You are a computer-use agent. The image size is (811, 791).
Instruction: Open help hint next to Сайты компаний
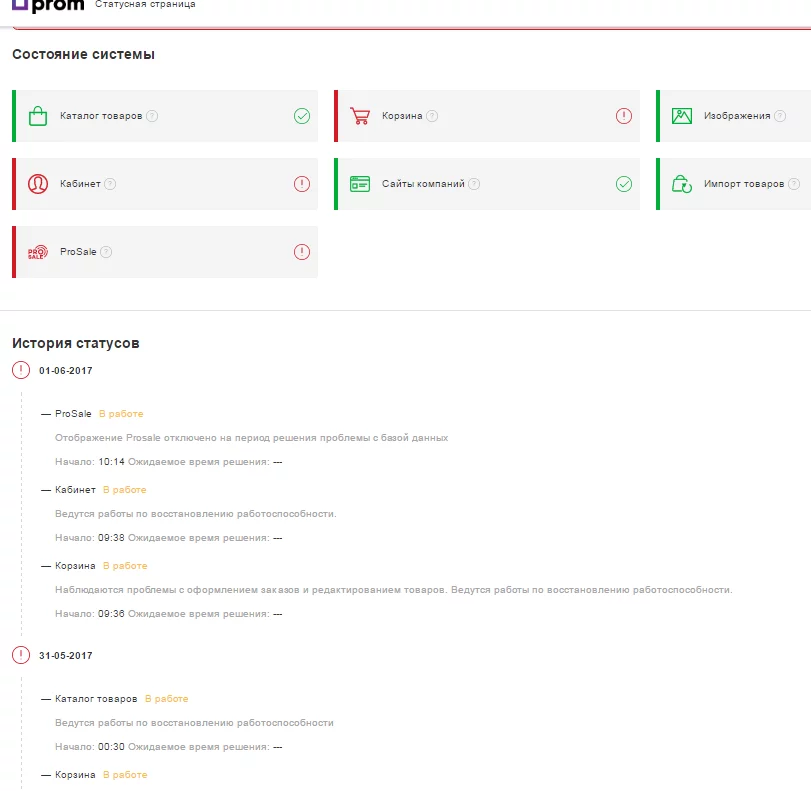pos(474,184)
